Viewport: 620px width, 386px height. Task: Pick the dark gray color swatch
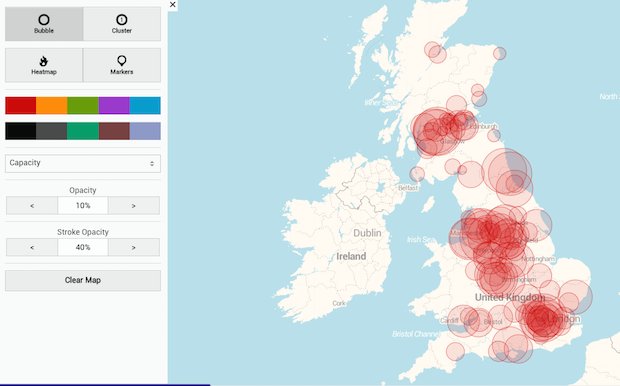coord(52,131)
